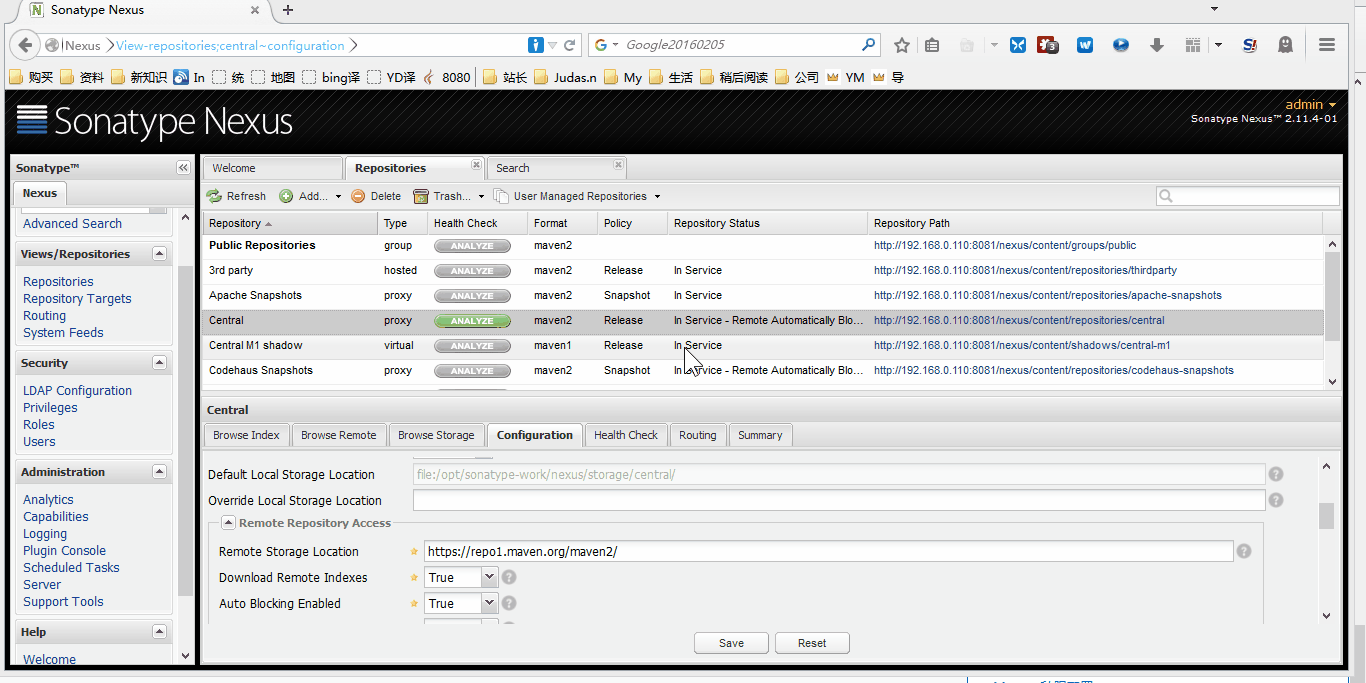1366x683 pixels.
Task: Open the Scheduled Tasks link
Action: point(71,567)
